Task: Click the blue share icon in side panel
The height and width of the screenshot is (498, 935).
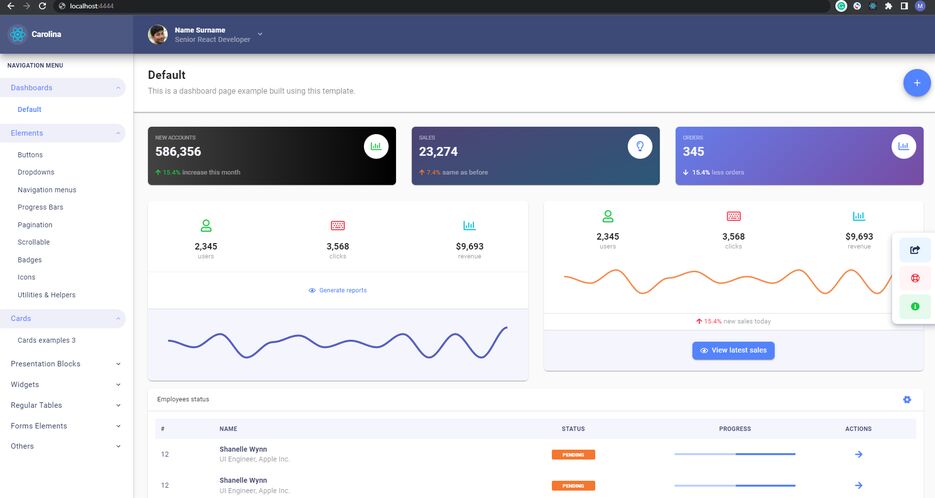Action: coord(914,250)
